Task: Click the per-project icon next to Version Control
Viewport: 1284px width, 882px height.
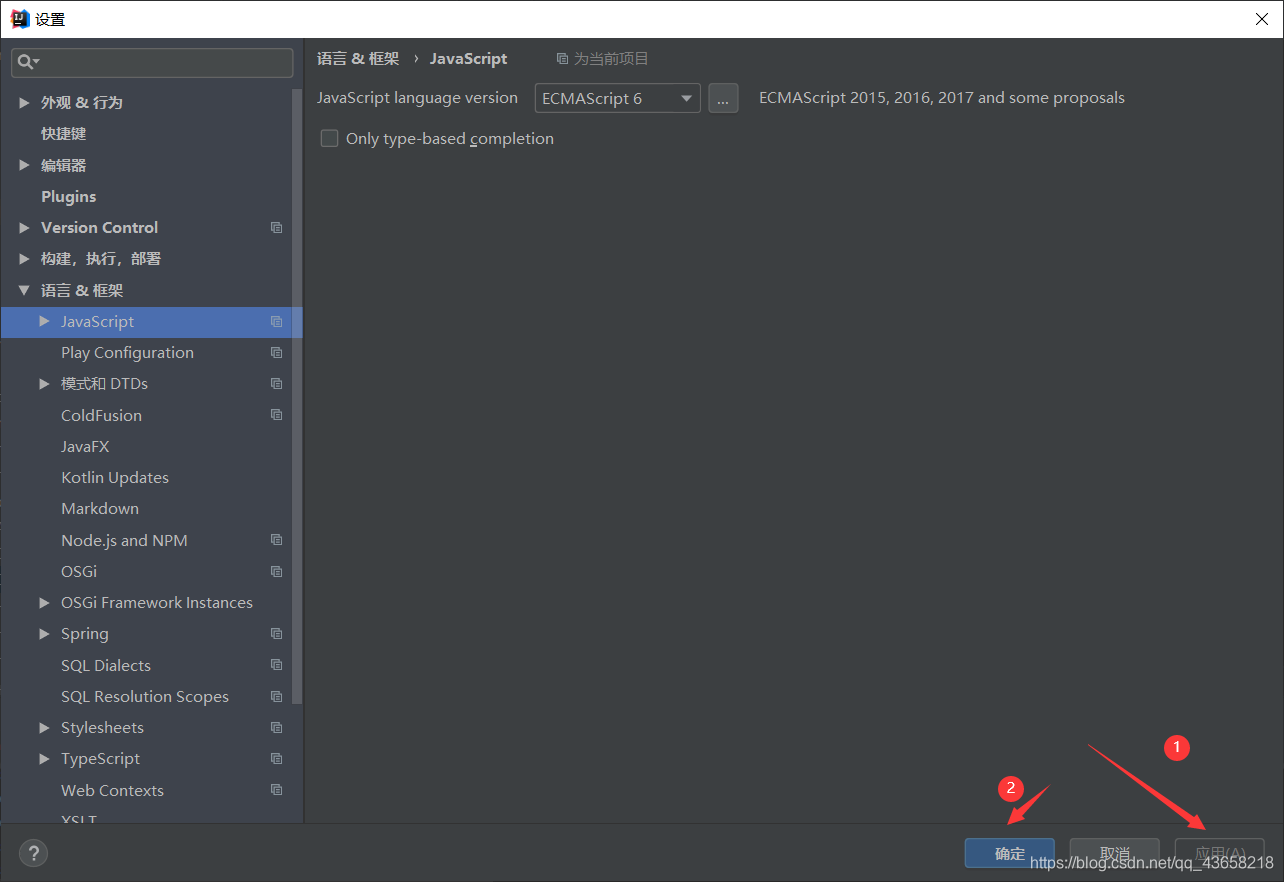Action: pos(276,227)
